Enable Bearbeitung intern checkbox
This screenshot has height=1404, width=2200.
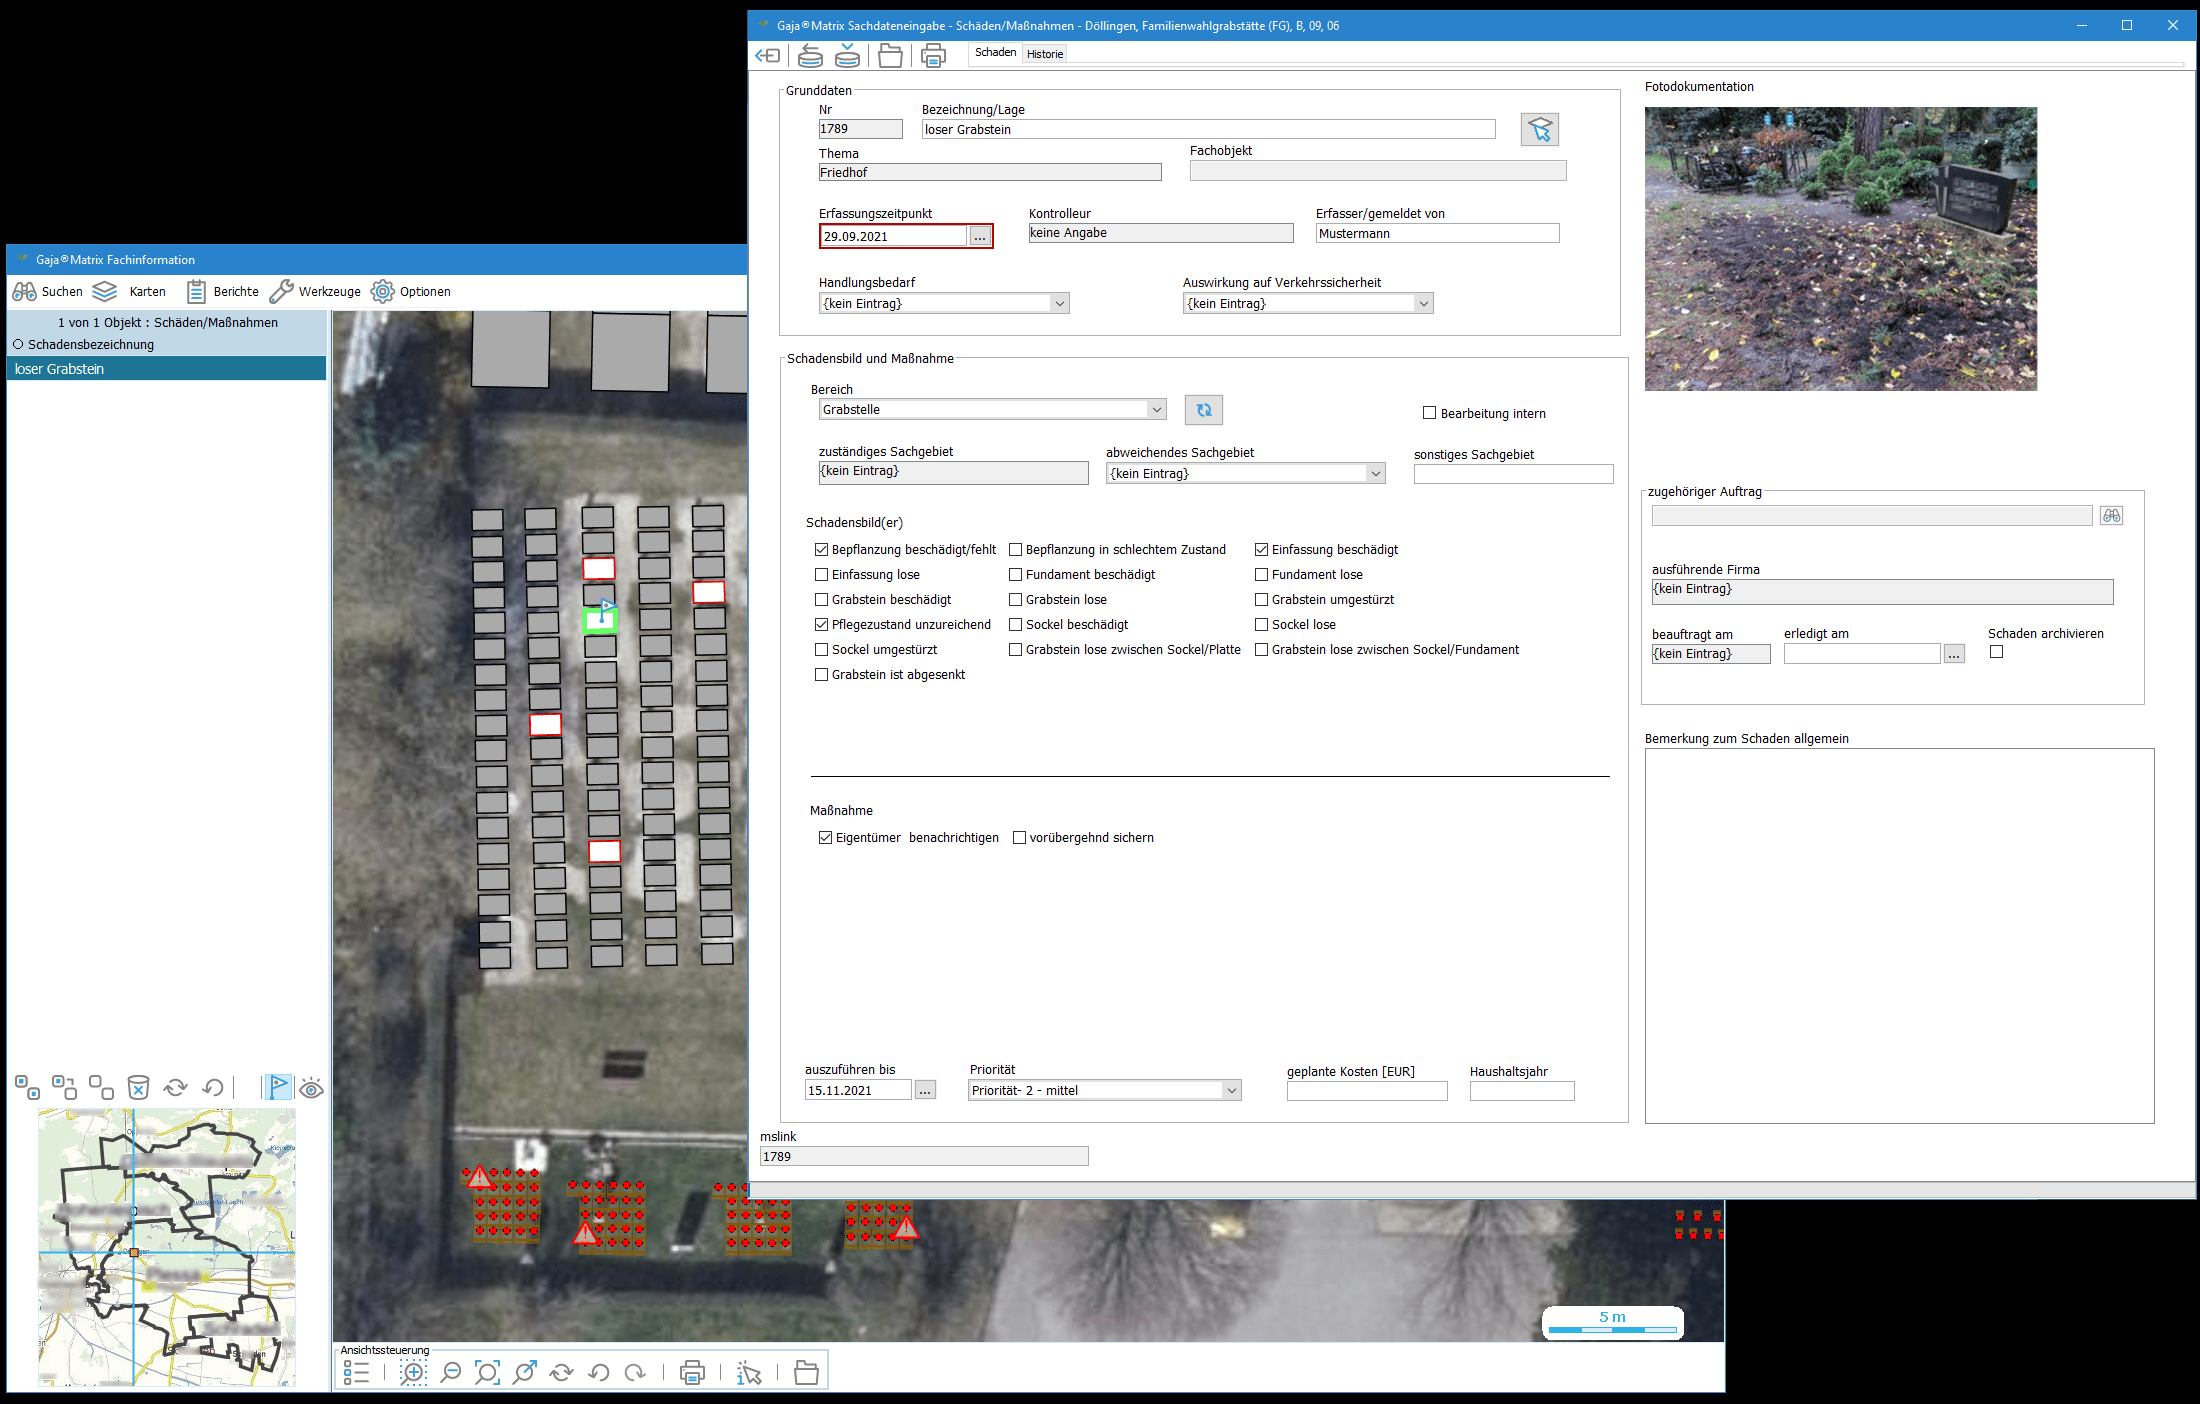[1430, 413]
